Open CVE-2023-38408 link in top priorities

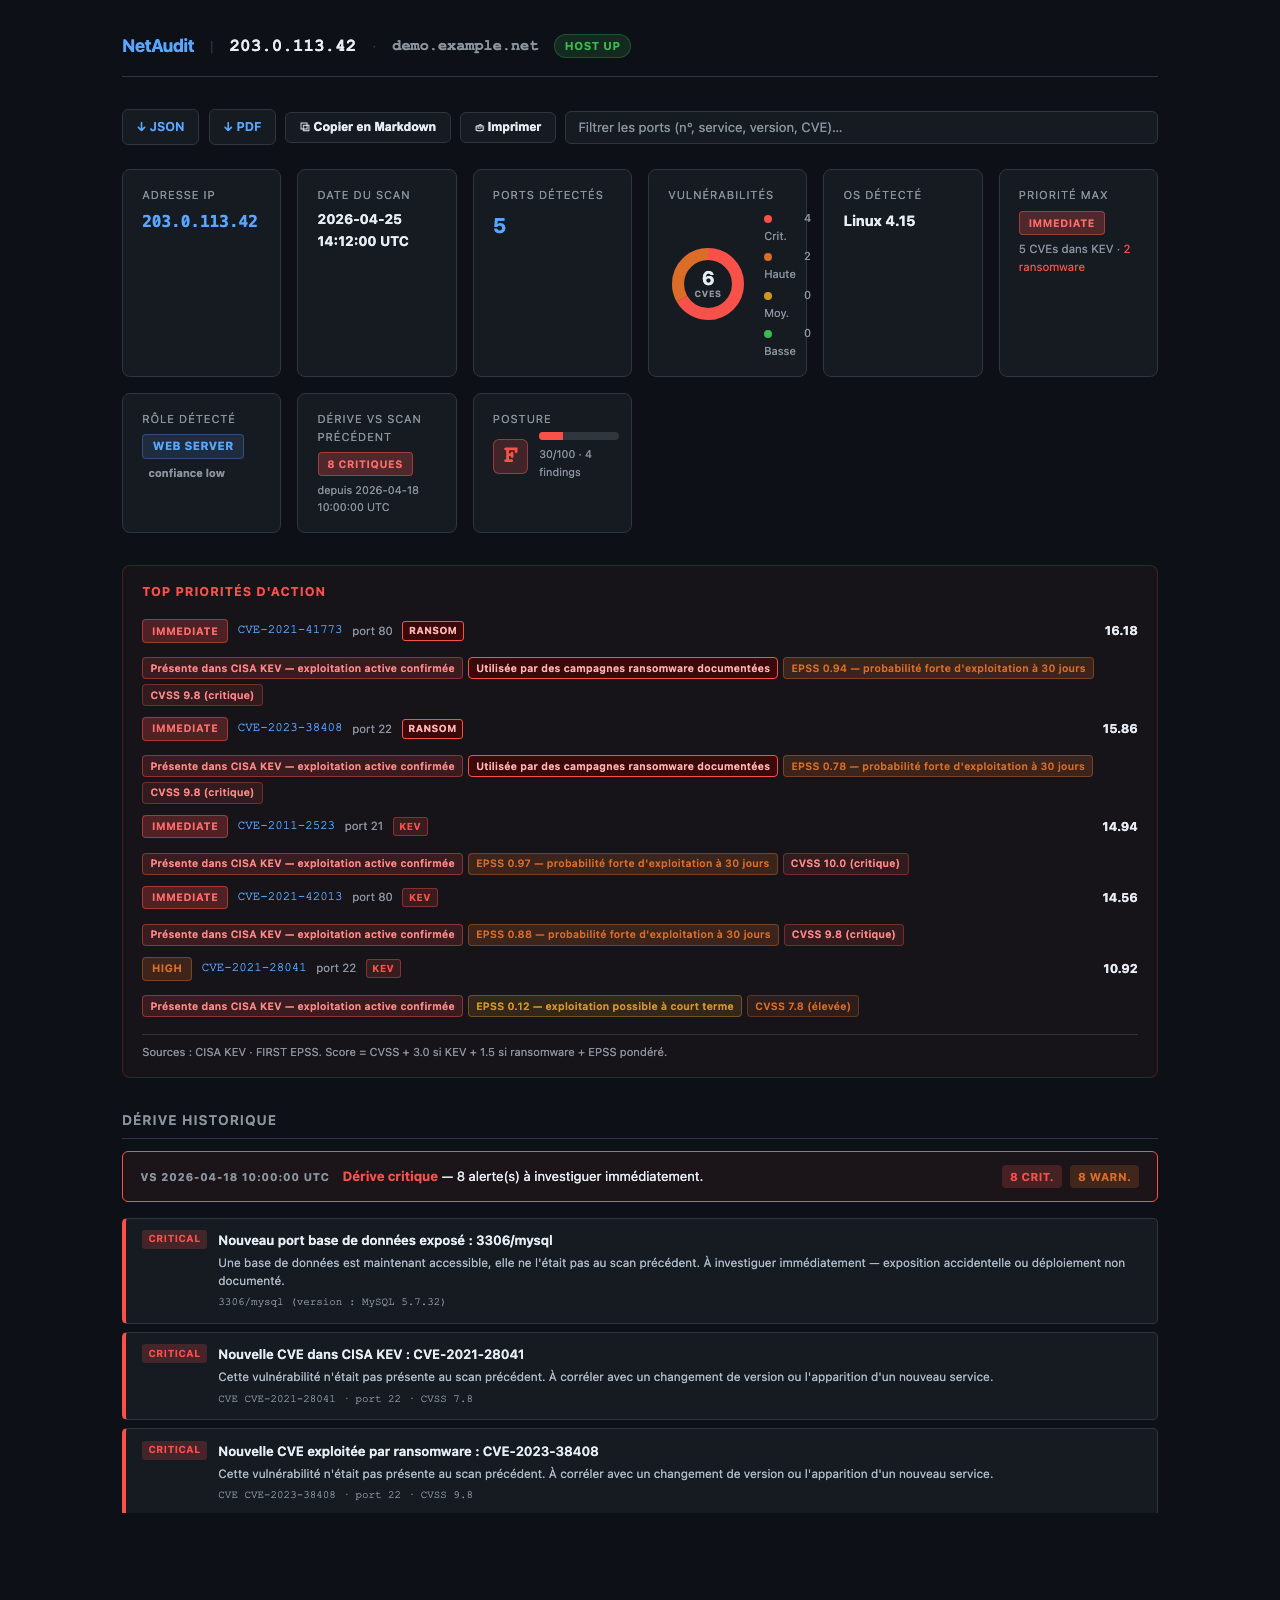290,728
